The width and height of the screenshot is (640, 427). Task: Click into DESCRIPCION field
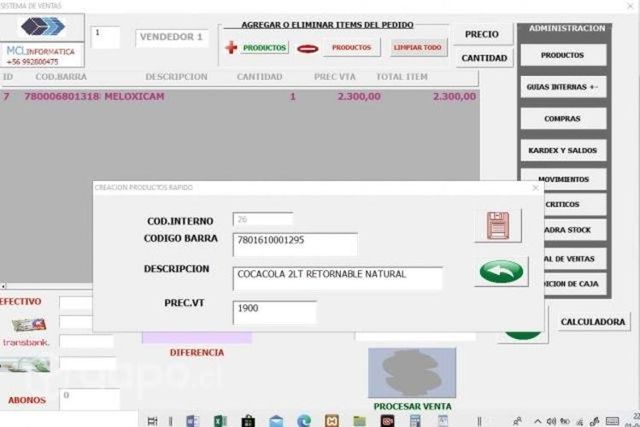338,278
